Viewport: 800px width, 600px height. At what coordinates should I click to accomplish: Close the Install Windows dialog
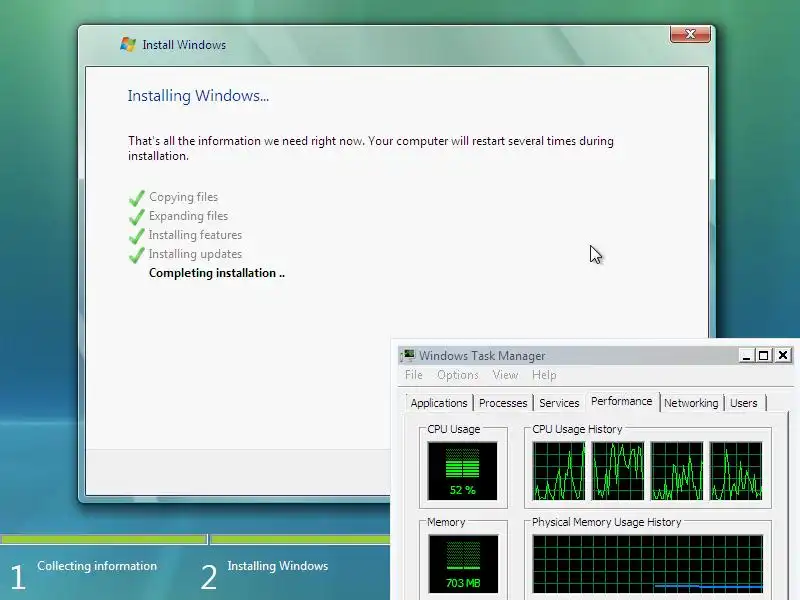(x=690, y=34)
